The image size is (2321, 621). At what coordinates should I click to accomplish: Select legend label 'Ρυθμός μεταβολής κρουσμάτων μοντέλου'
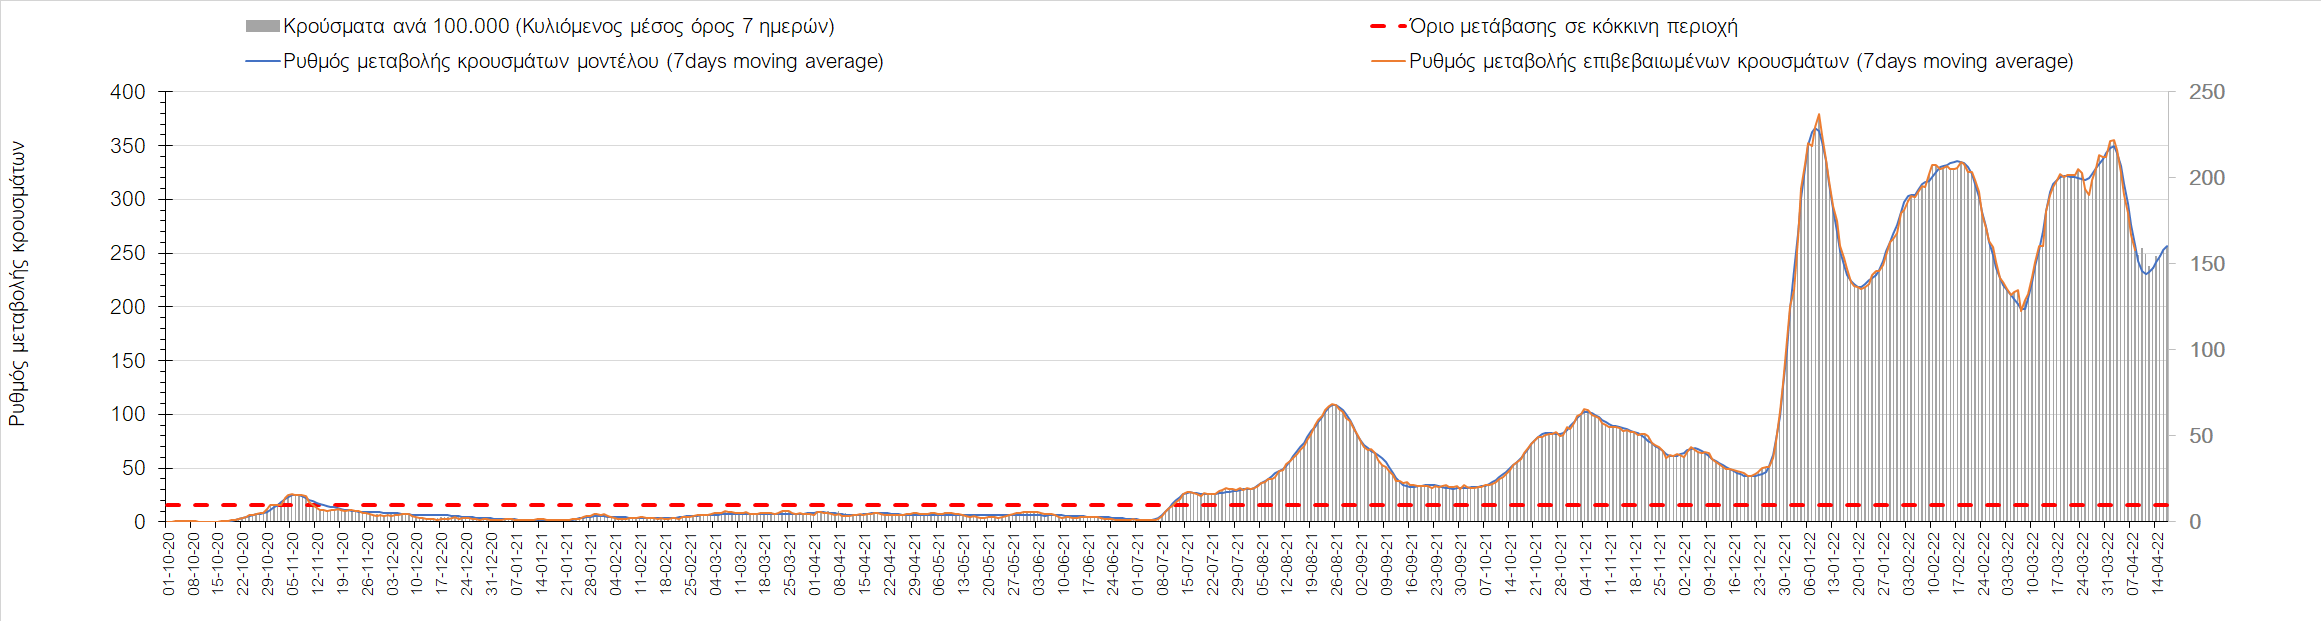[x=583, y=62]
